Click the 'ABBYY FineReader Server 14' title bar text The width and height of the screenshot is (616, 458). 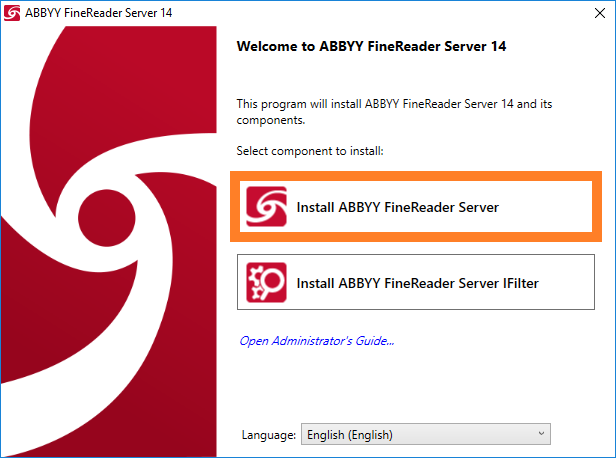pos(99,13)
